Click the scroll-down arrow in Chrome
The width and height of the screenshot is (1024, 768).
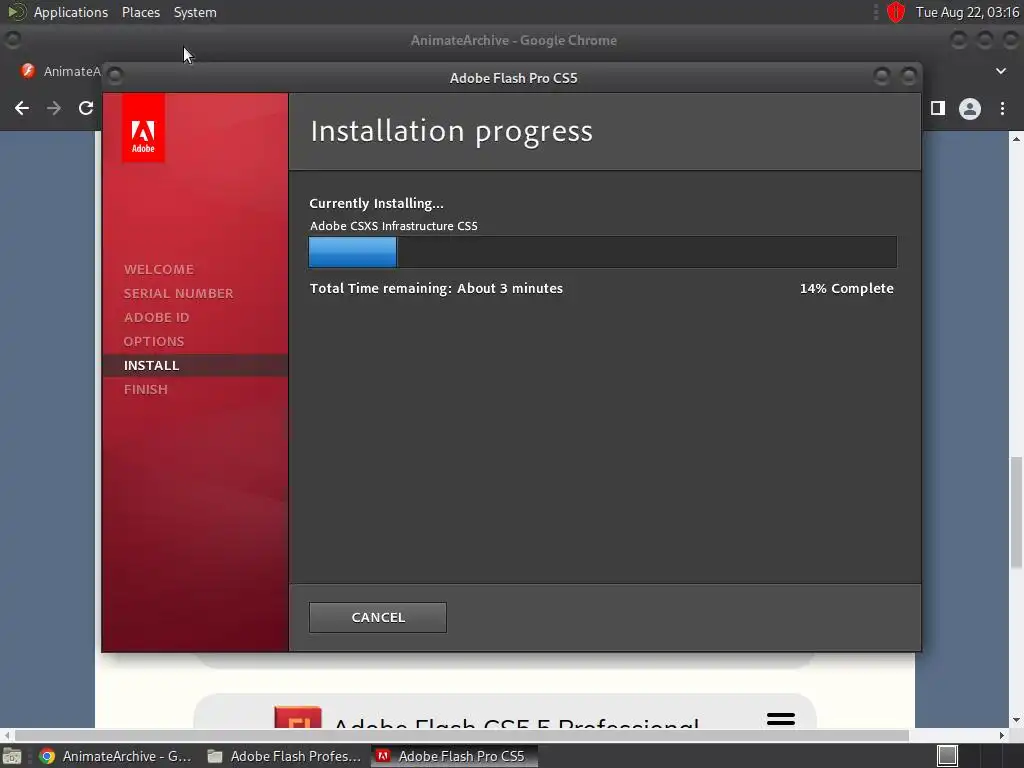[1016, 720]
